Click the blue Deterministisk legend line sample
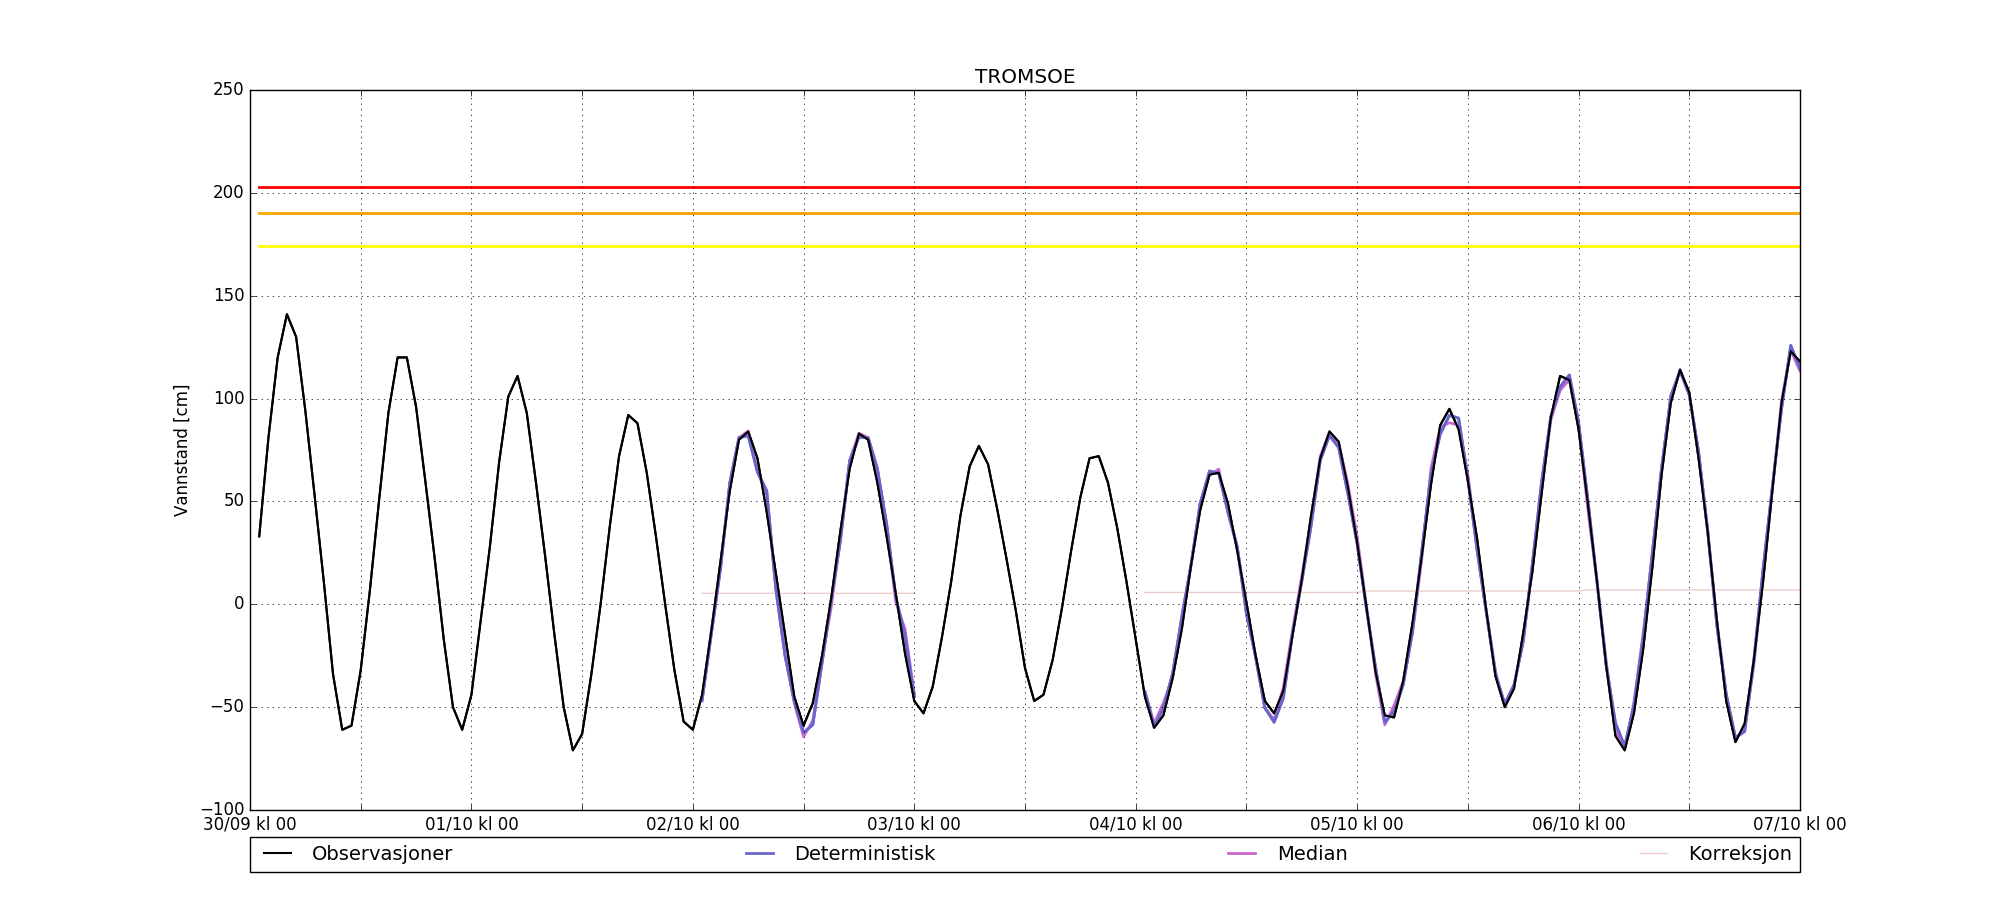 (760, 854)
